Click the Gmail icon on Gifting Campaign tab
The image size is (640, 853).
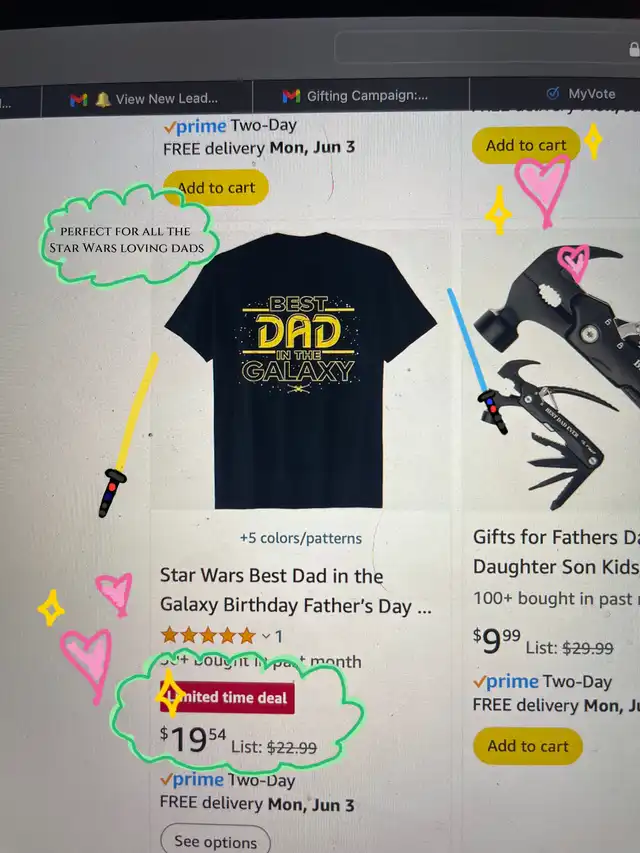[291, 96]
